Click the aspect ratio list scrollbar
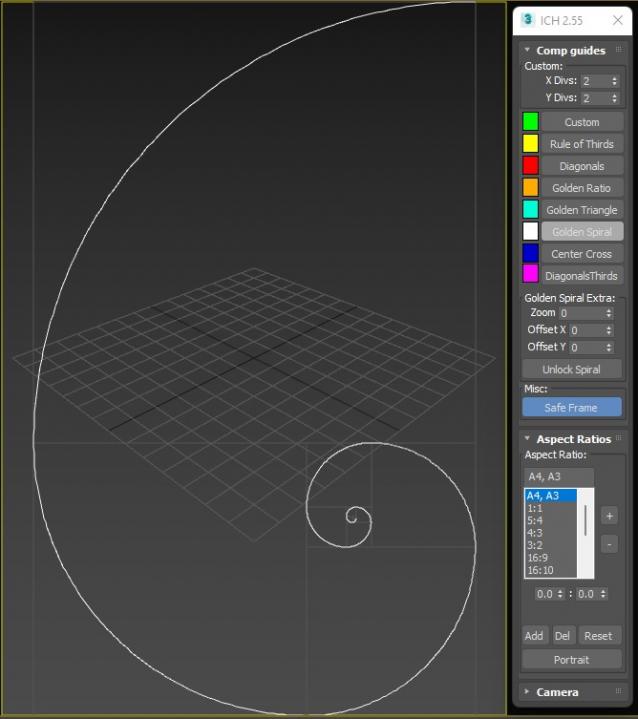Viewport: 638px width, 719px height. [586, 520]
